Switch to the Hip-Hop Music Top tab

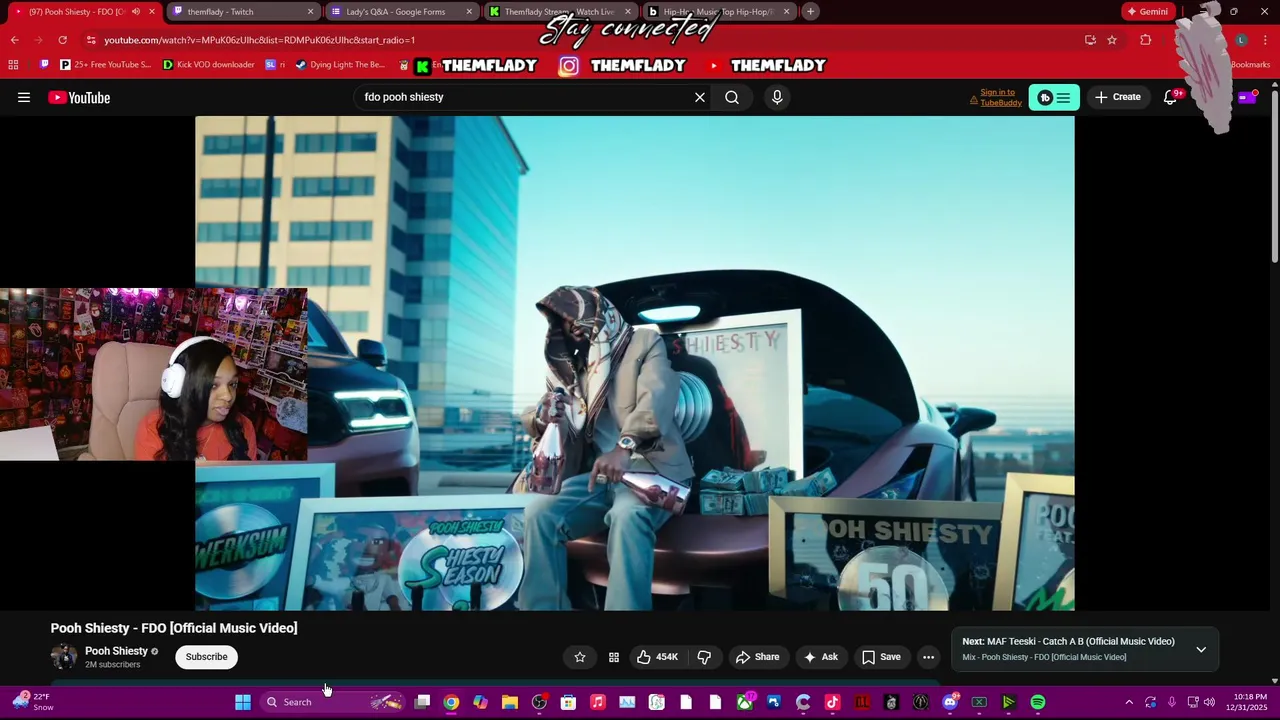tap(718, 12)
